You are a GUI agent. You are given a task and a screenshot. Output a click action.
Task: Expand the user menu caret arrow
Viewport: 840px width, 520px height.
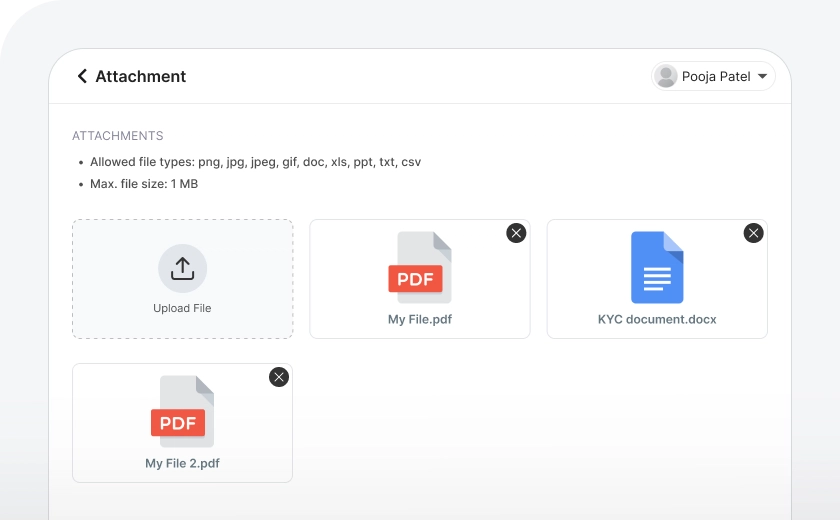click(762, 77)
